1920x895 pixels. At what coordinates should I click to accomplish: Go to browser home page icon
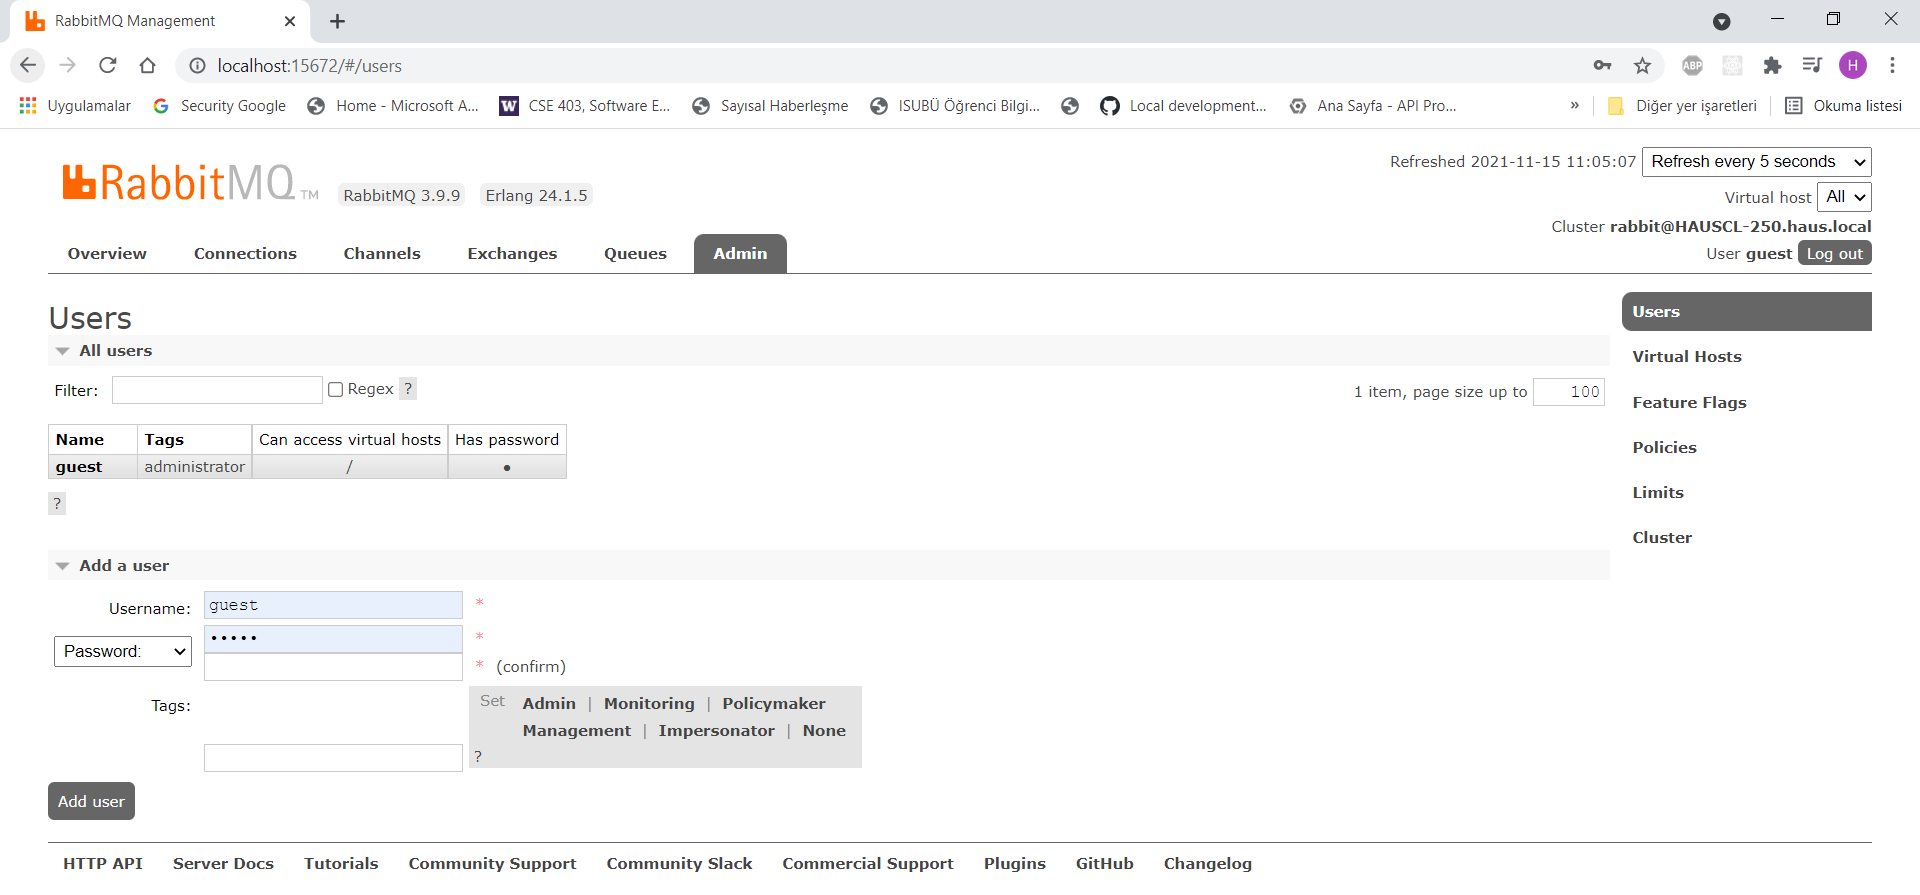pos(148,66)
